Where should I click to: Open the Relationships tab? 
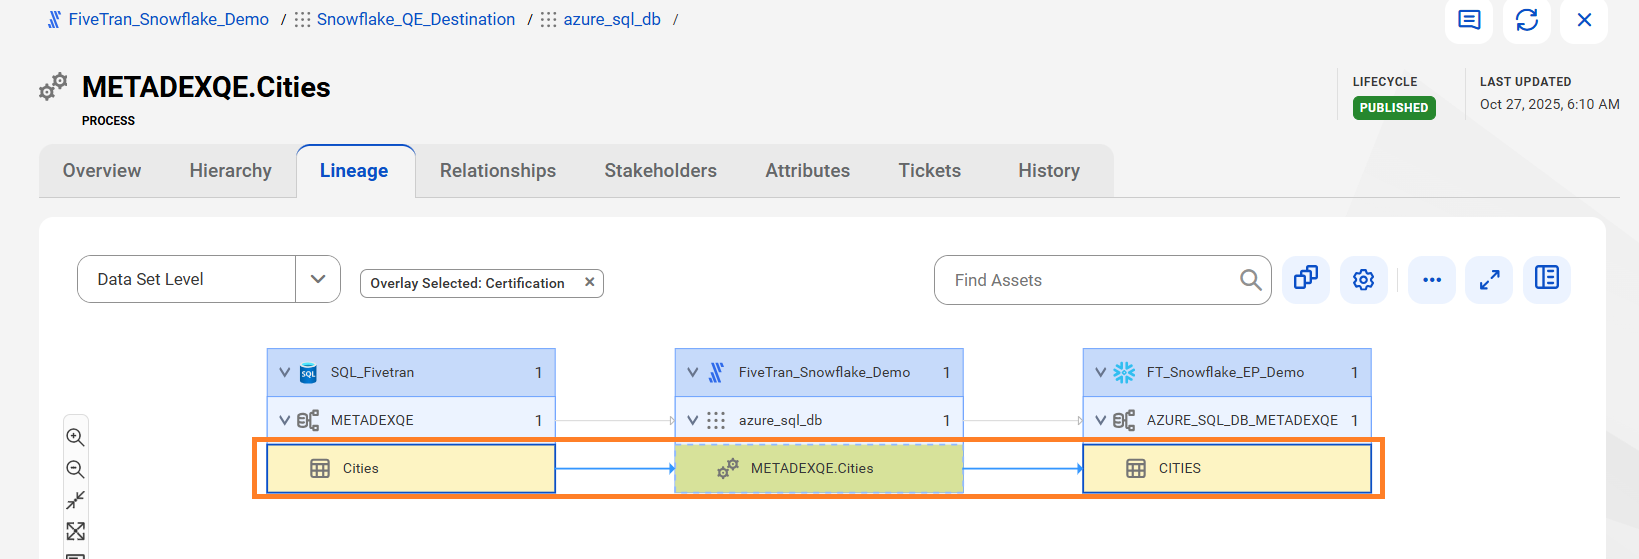(x=498, y=171)
